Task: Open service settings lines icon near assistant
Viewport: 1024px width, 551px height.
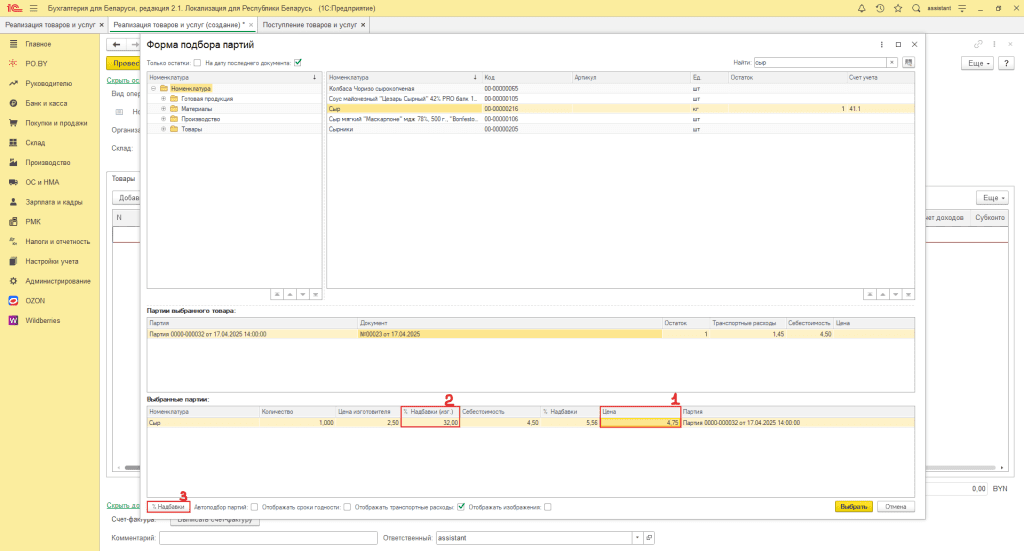Action: click(x=962, y=8)
